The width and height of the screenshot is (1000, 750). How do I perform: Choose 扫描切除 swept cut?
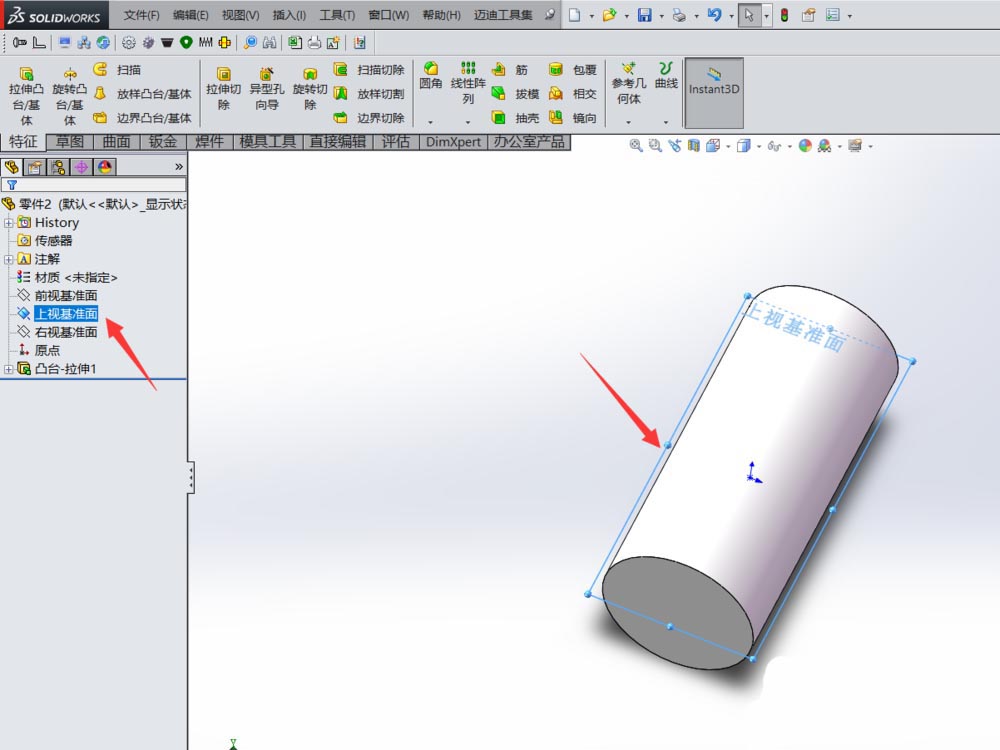(x=369, y=70)
